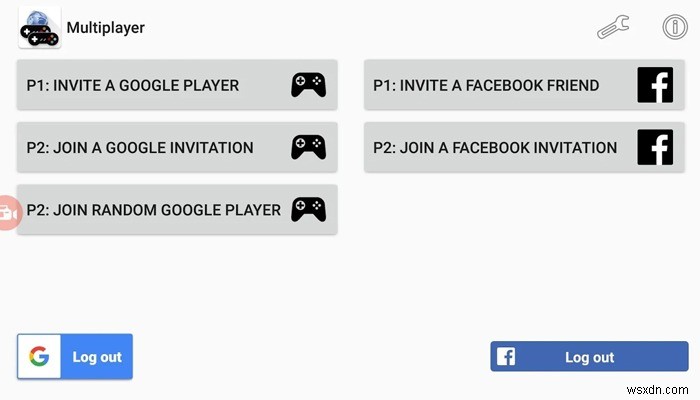700x400 pixels.
Task: Tap Facebook icon on Join Facebook Invitation
Action: [x=655, y=147]
